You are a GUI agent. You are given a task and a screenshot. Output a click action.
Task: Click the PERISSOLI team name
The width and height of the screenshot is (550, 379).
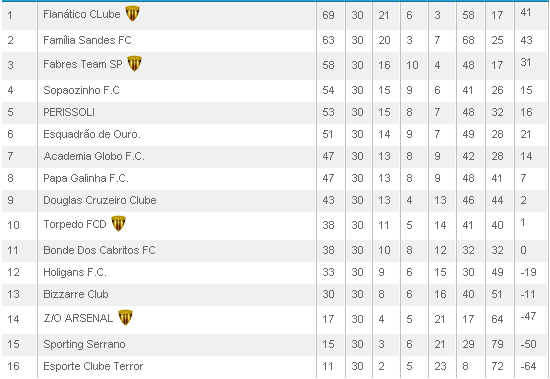click(69, 112)
